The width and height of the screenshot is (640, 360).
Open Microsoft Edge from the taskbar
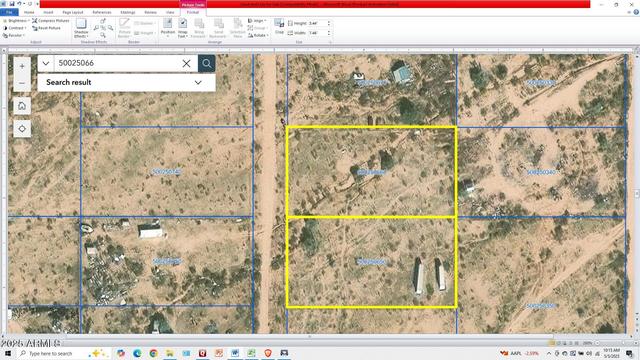(137, 353)
